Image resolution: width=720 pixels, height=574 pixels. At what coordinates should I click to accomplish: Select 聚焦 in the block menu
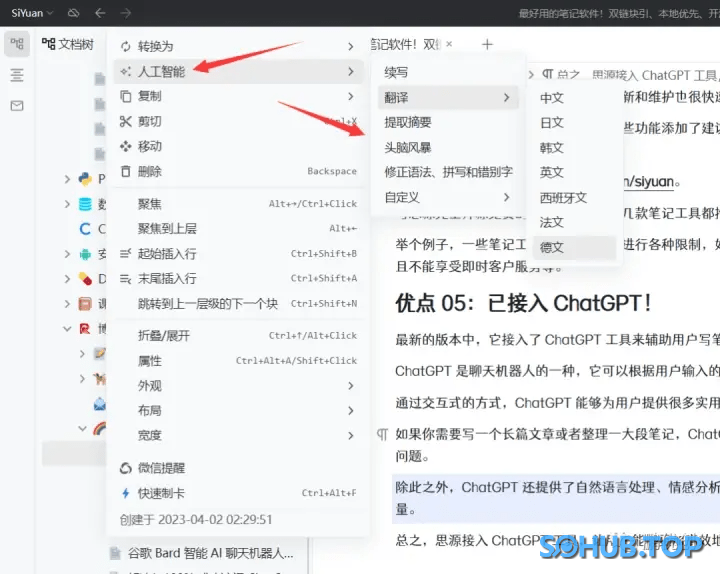tap(237, 203)
